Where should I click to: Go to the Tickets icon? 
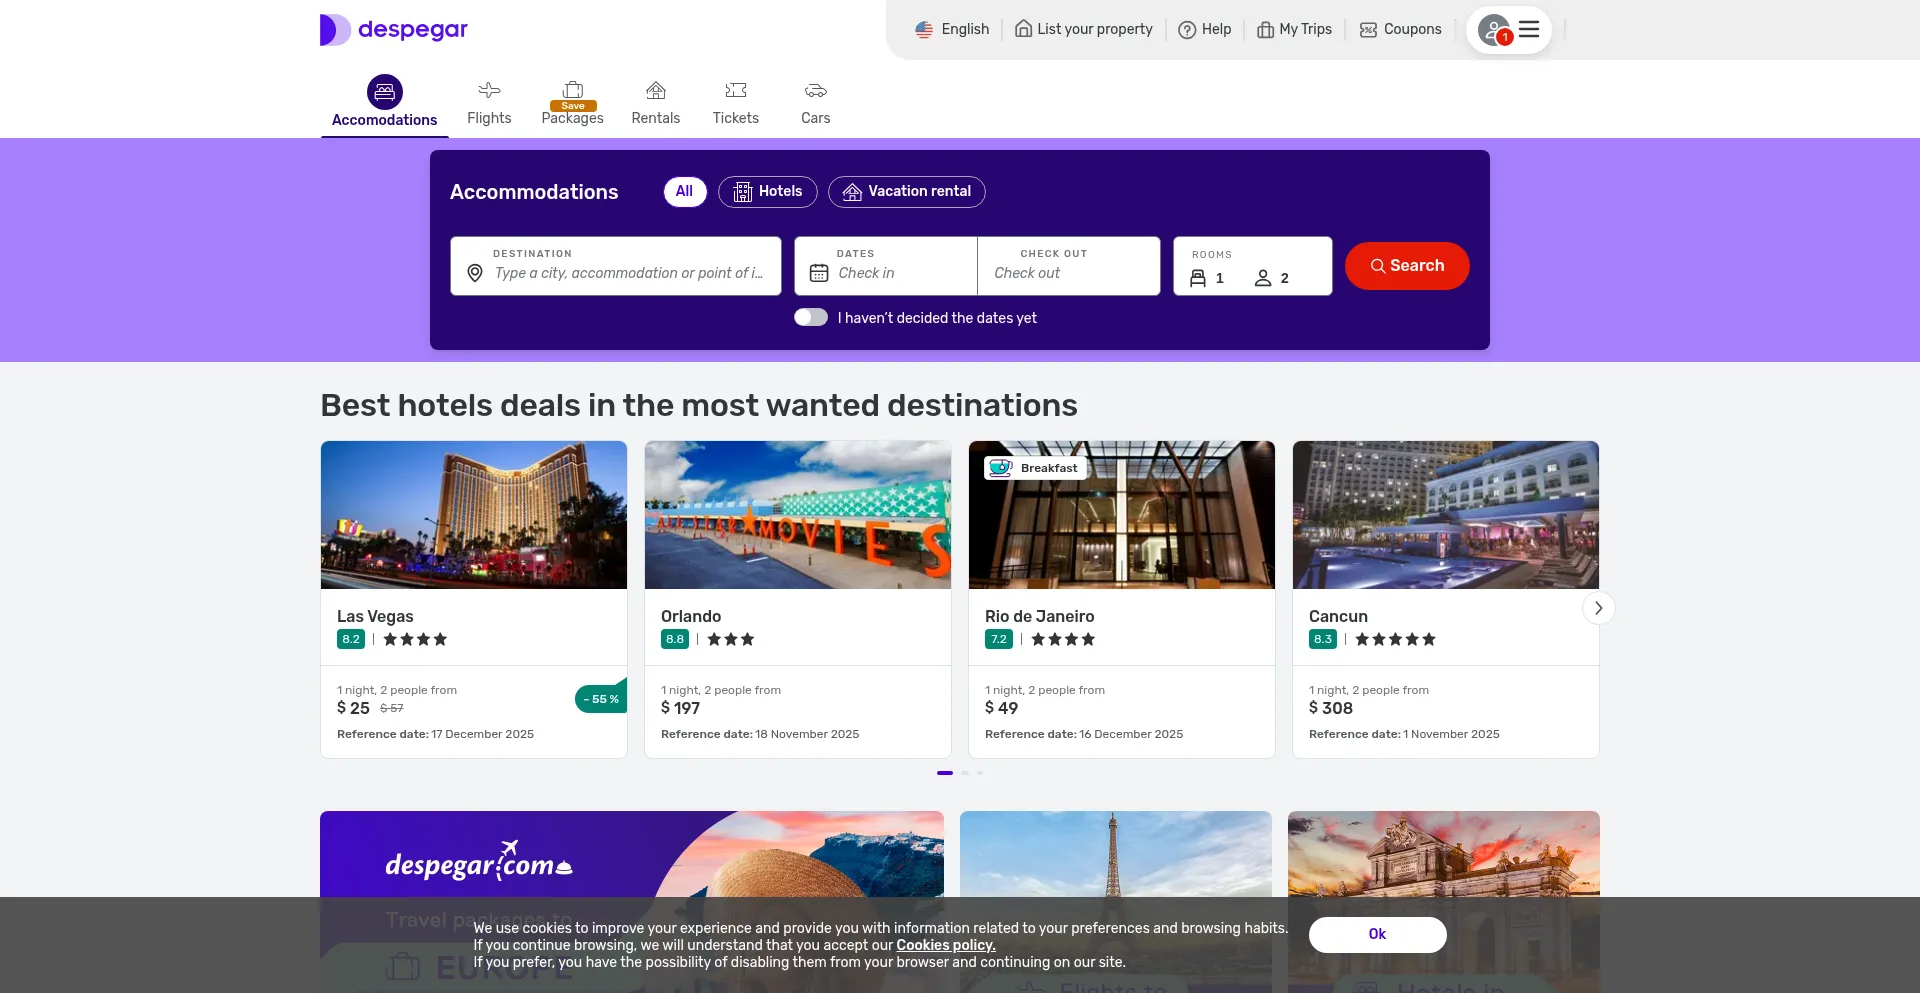(735, 91)
